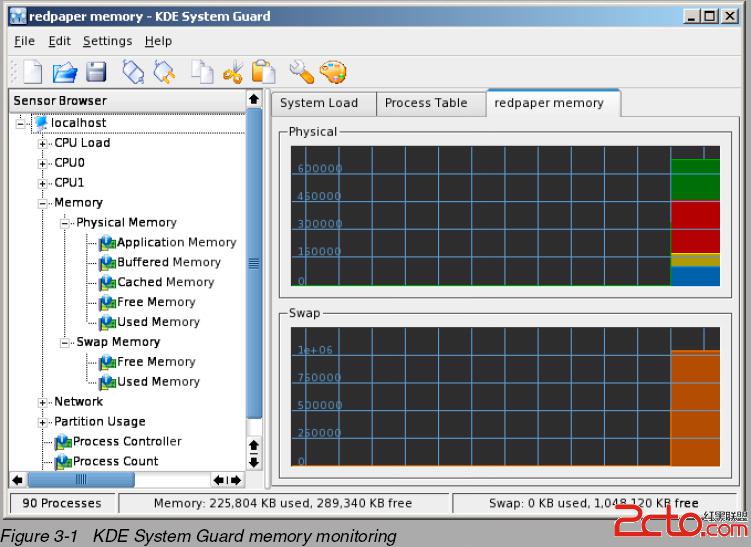The width and height of the screenshot is (751, 547).
Task: Click the Swap memory graph display
Action: (505, 397)
